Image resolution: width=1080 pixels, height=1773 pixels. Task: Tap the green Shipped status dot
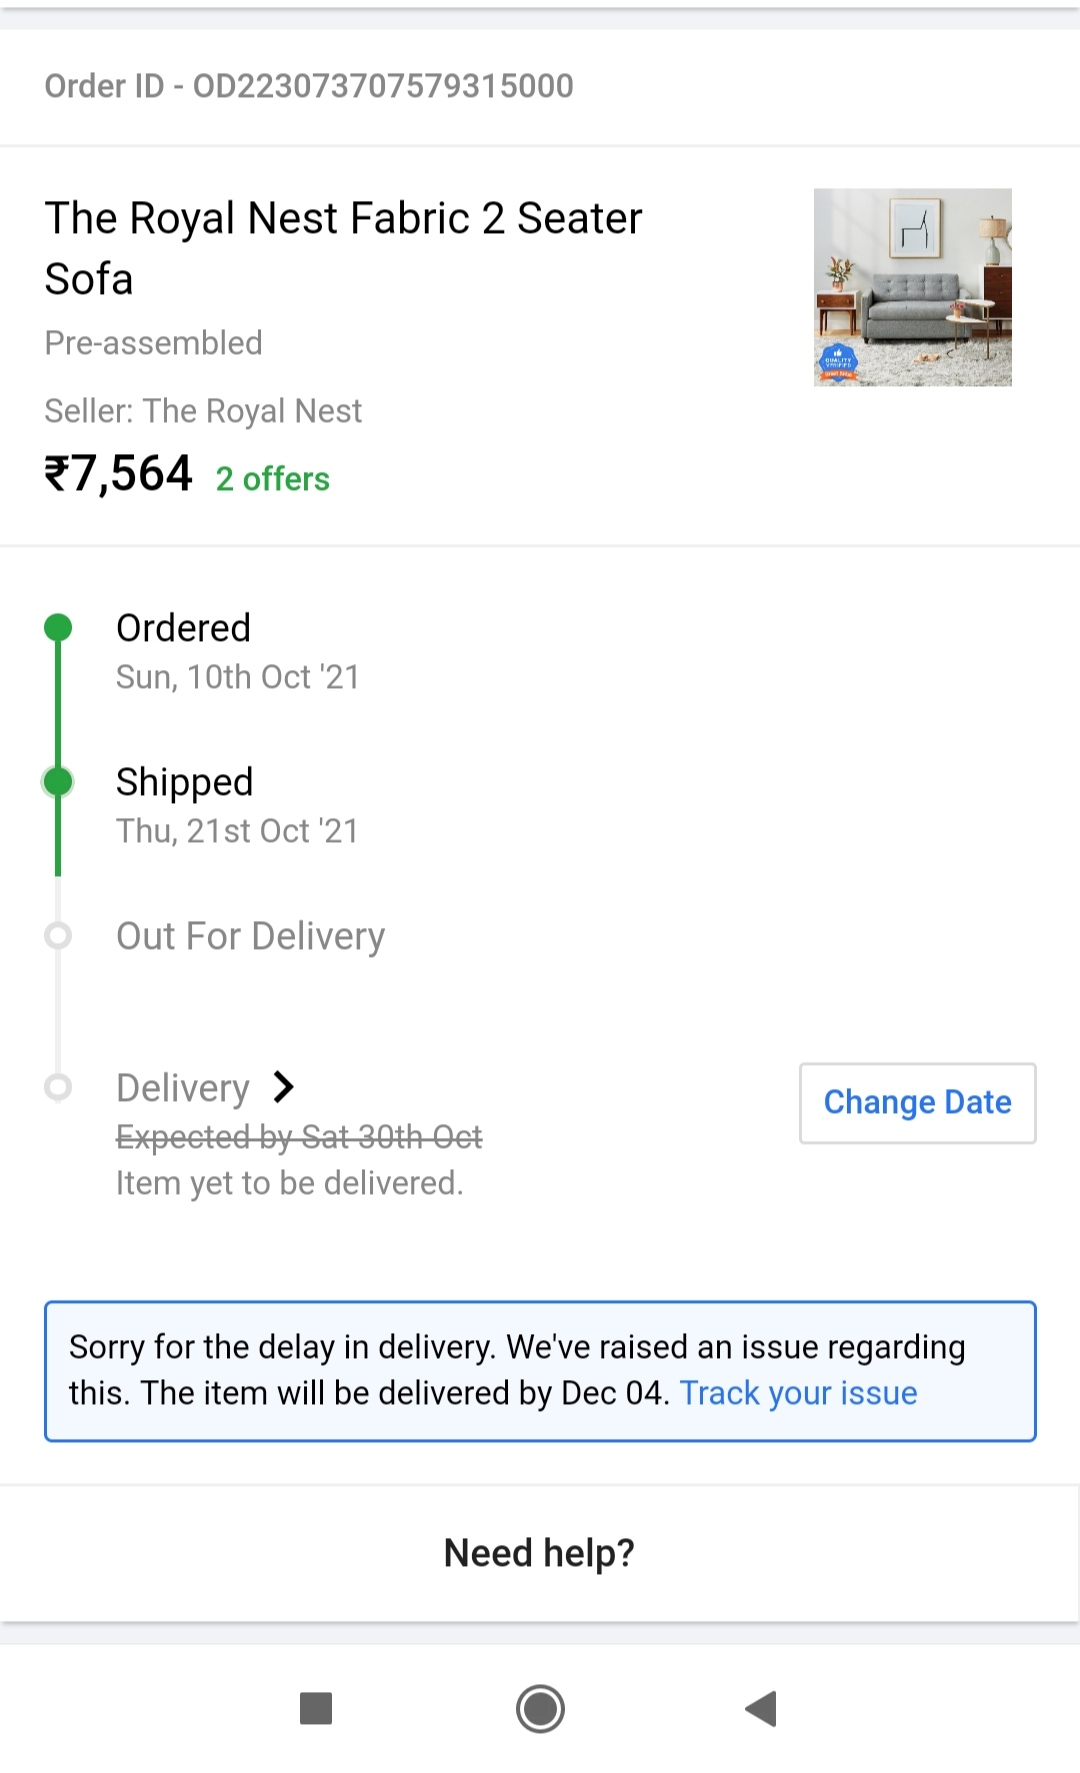(59, 781)
